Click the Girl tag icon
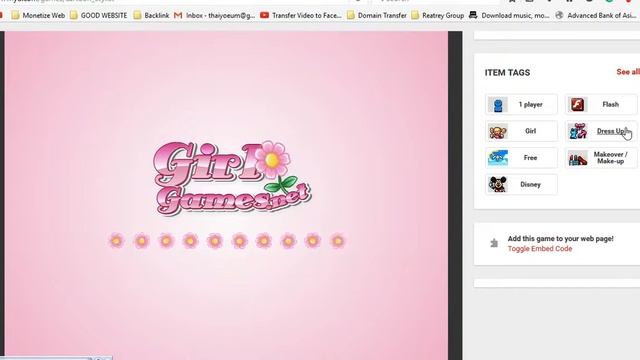Image resolution: width=640 pixels, height=360 pixels. click(498, 131)
